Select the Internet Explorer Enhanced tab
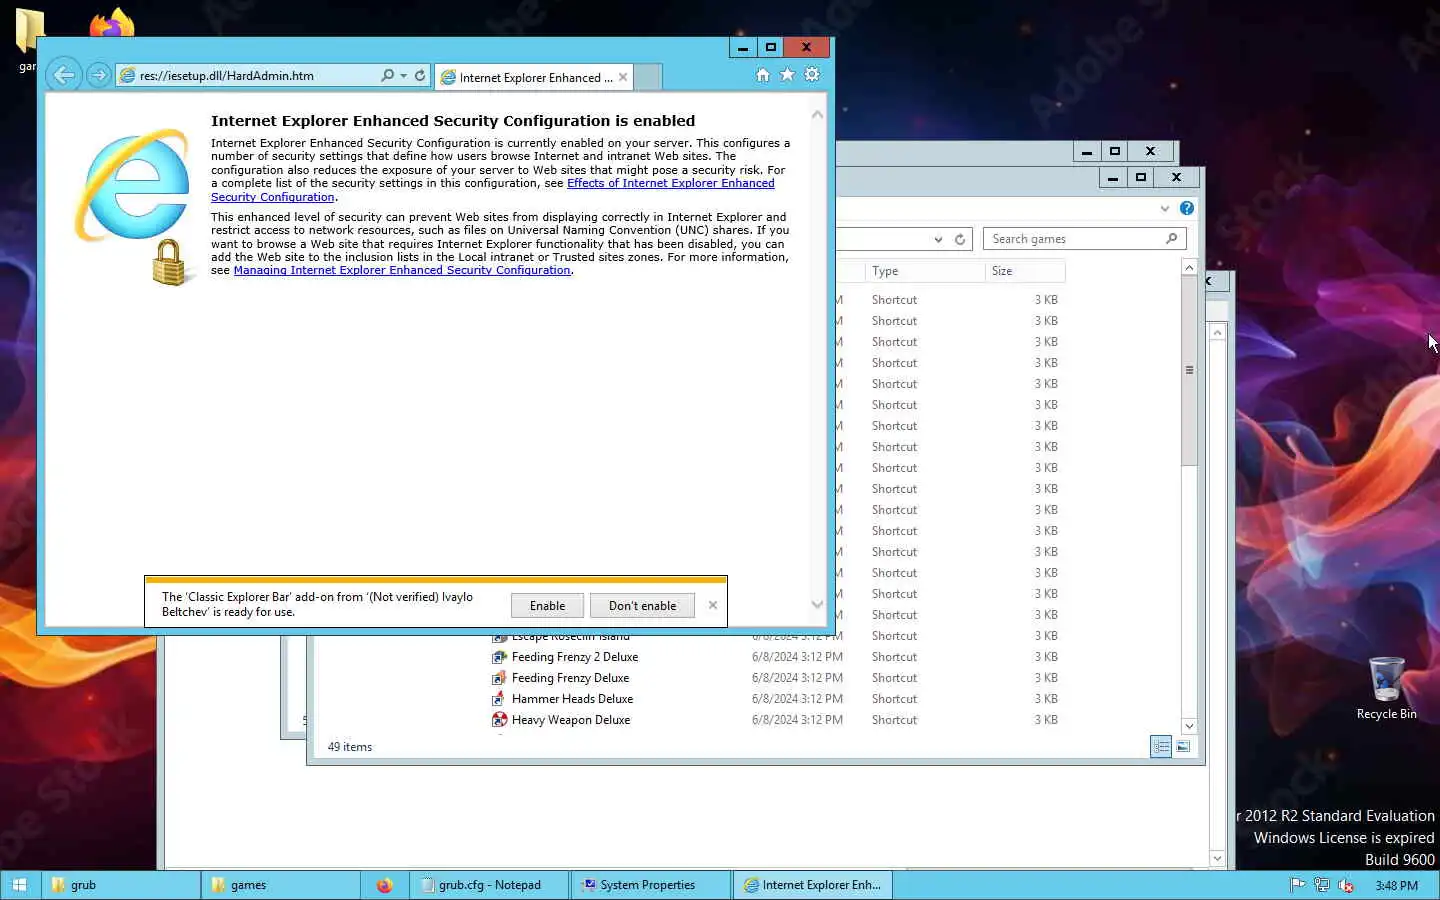Image resolution: width=1440 pixels, height=900 pixels. pos(534,77)
